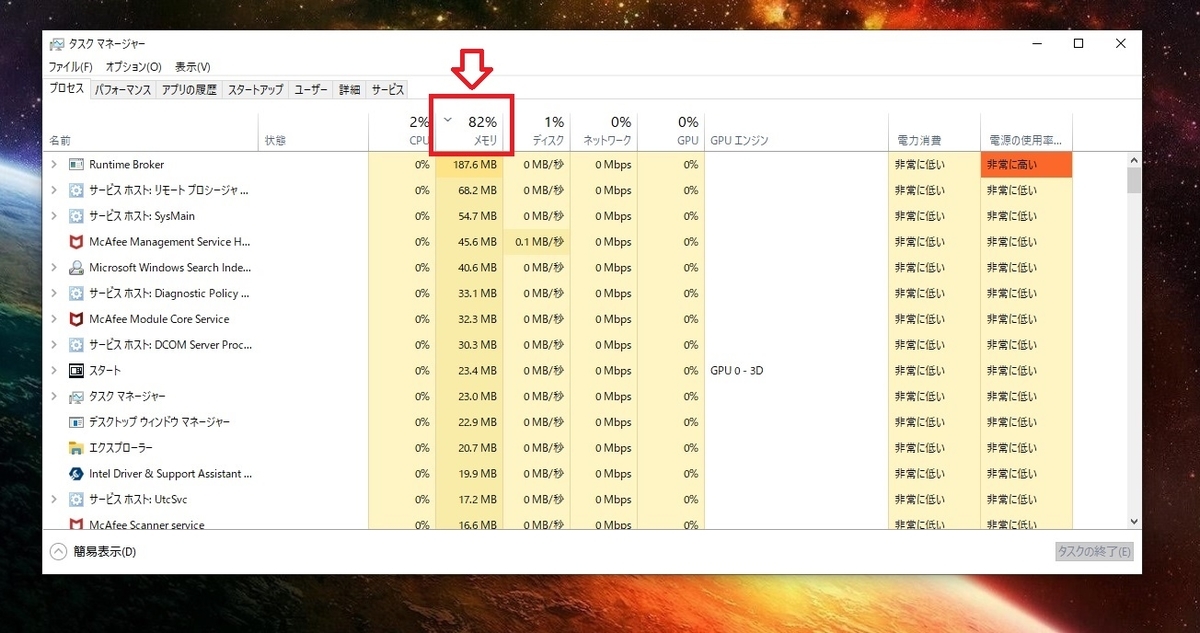The width and height of the screenshot is (1200, 633).
Task: Click the Task Manager title bar icon
Action: [57, 44]
